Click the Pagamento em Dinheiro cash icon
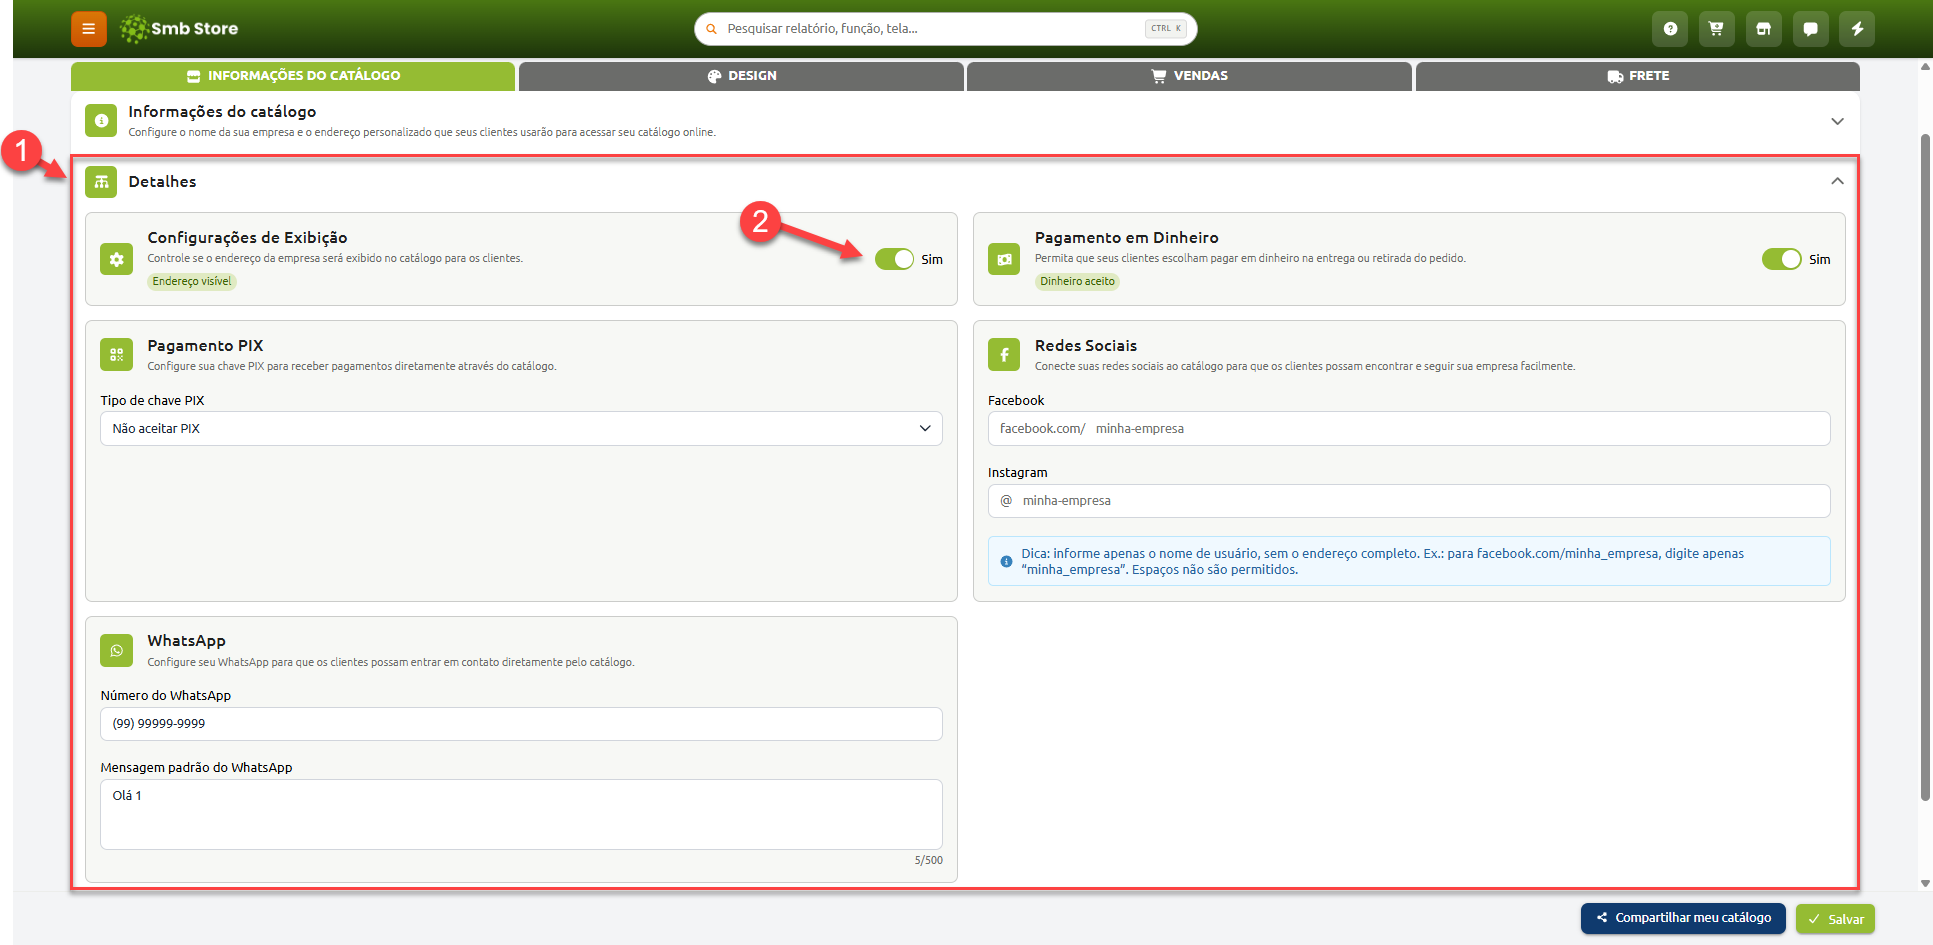The image size is (1933, 945). coord(1004,259)
